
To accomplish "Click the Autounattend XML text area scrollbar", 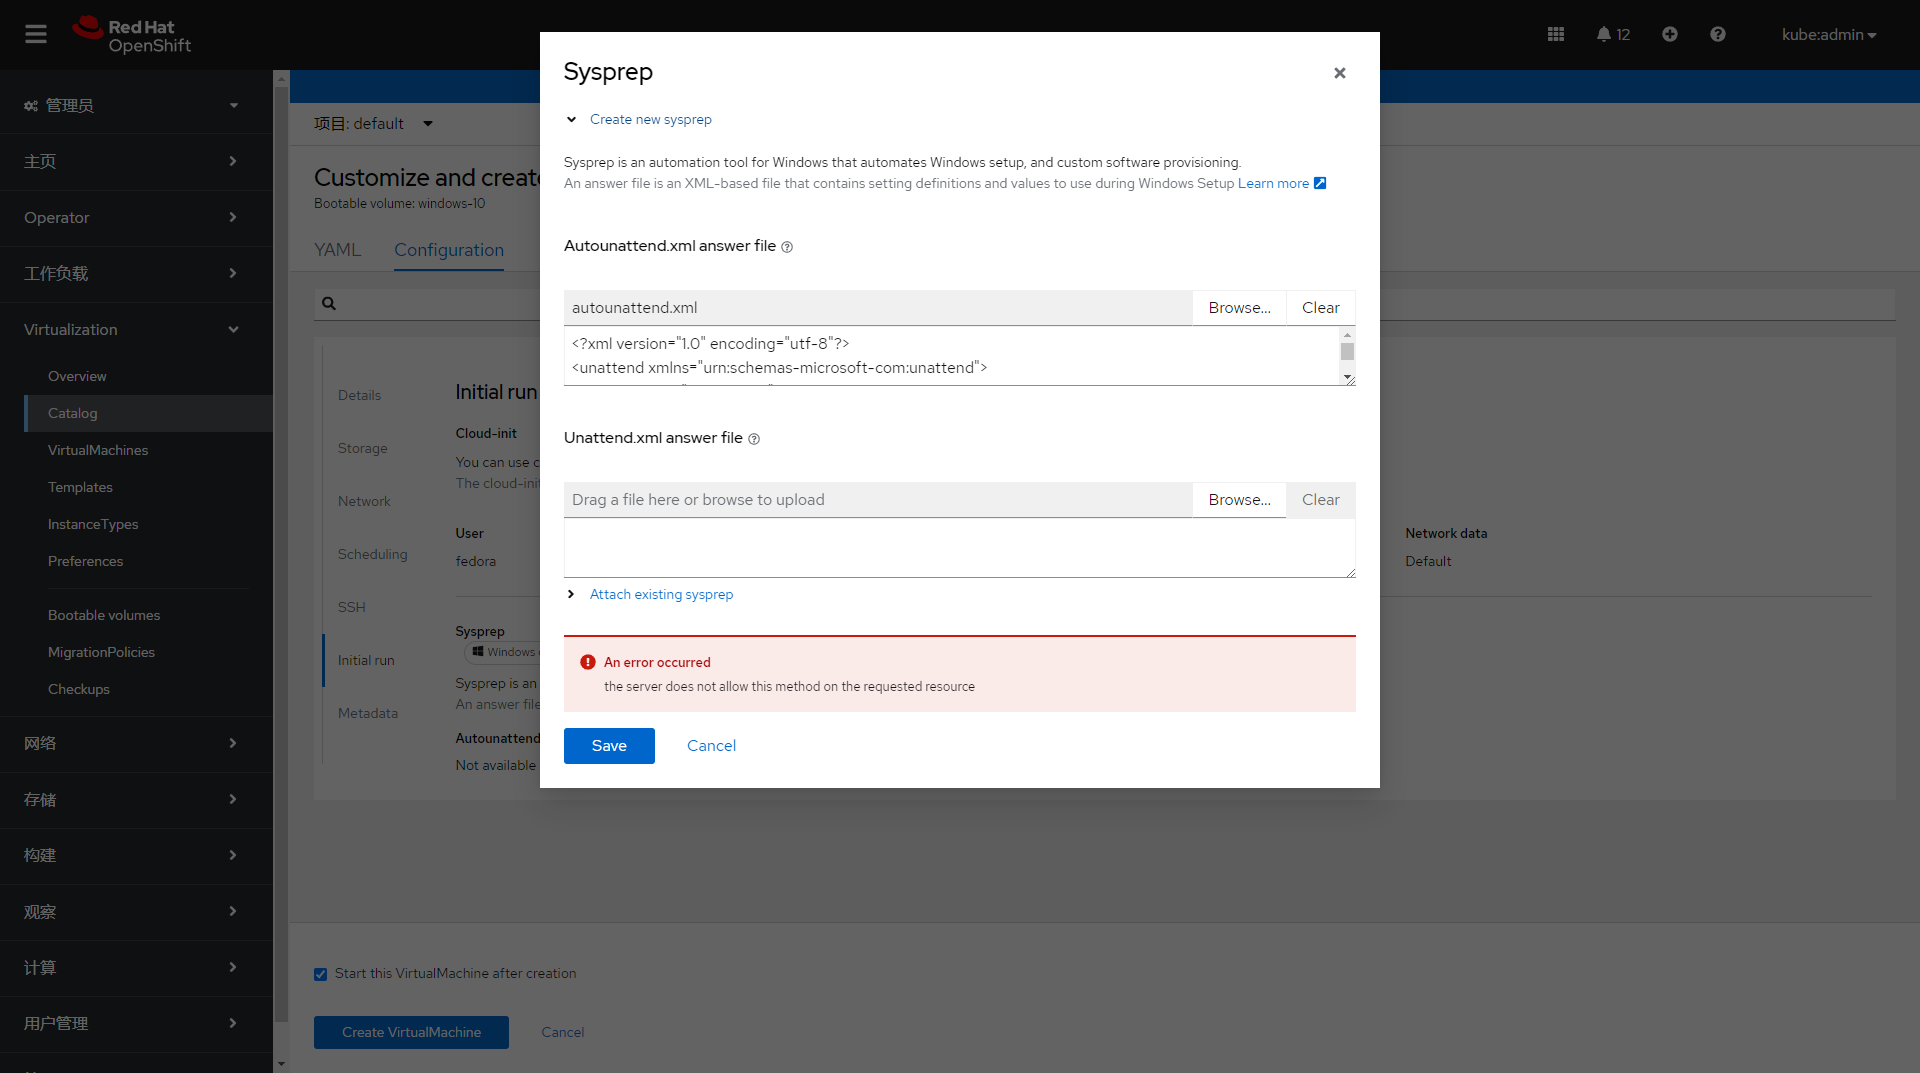I will point(1347,352).
